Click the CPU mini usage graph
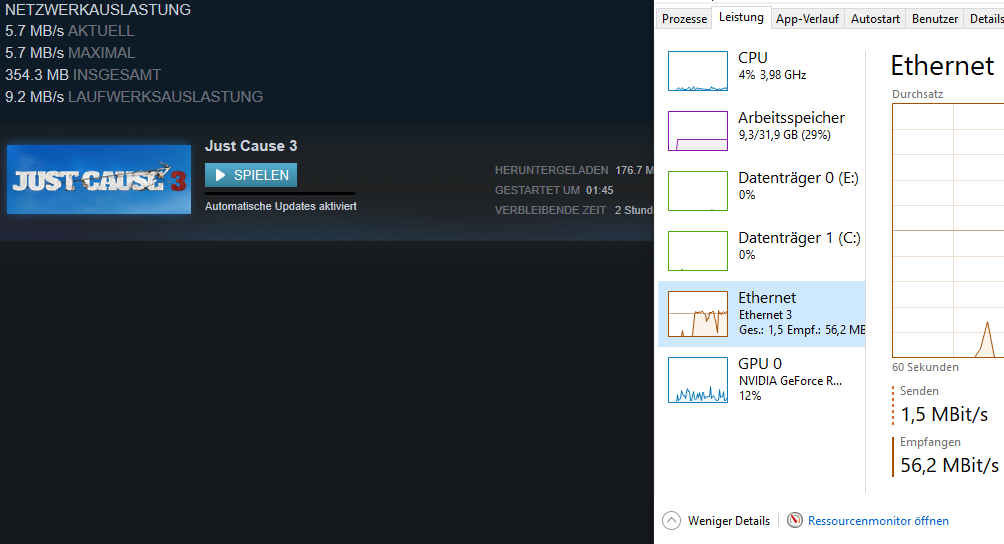 (x=698, y=71)
